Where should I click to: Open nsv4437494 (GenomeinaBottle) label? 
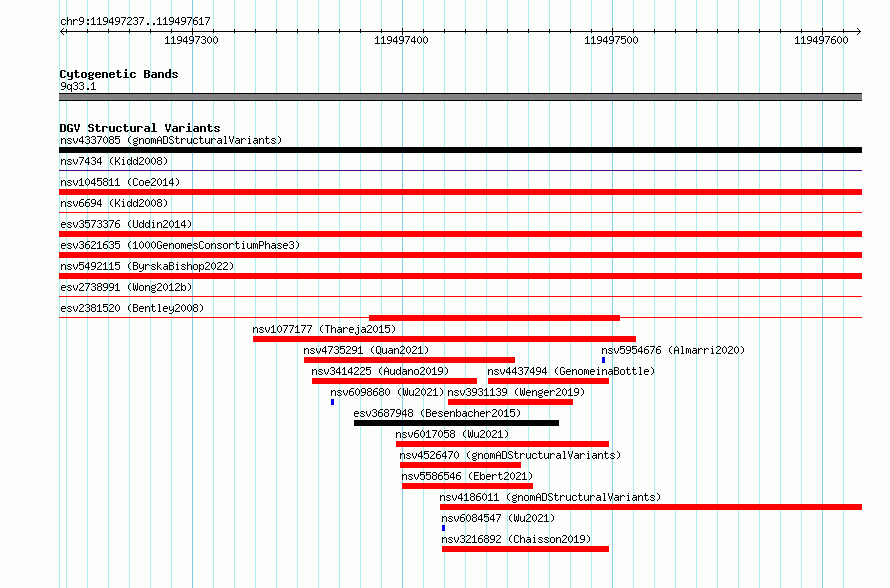pos(571,371)
